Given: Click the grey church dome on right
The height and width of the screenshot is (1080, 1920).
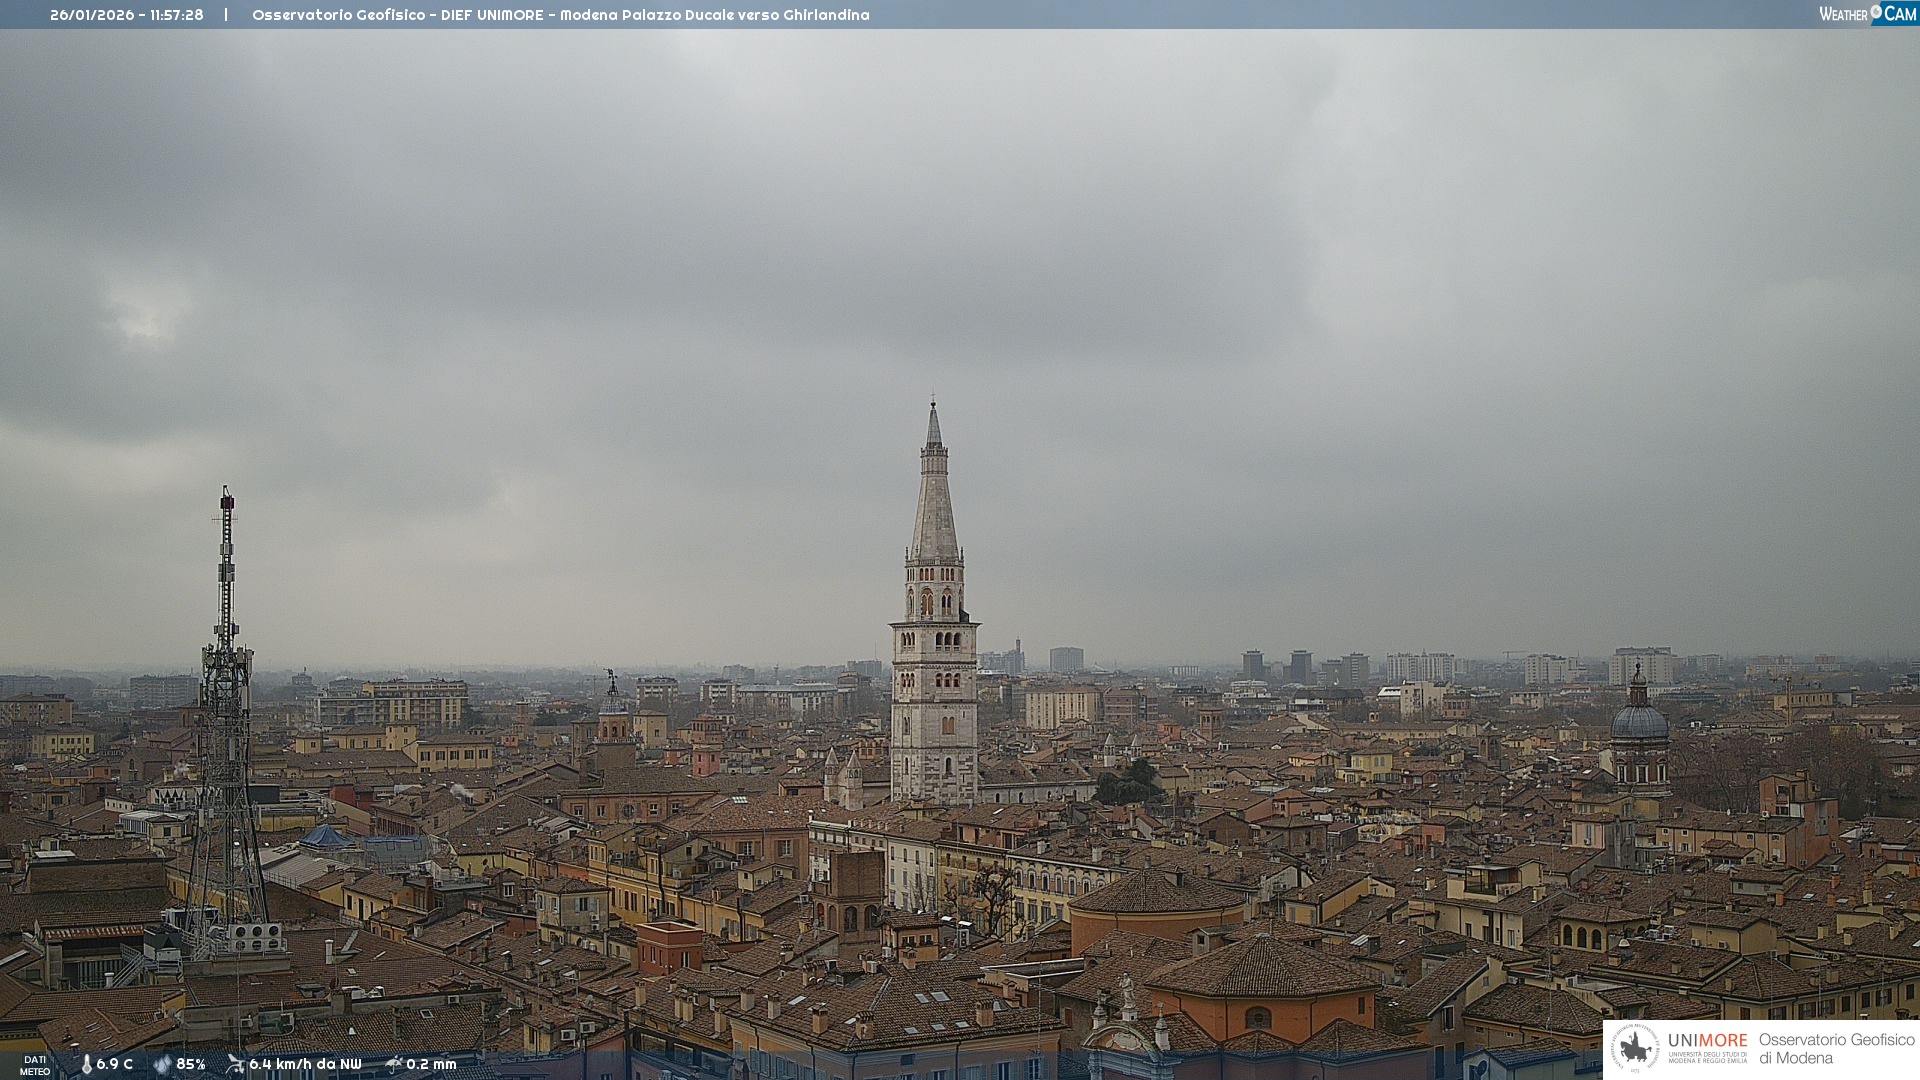Looking at the screenshot, I should 1639,722.
